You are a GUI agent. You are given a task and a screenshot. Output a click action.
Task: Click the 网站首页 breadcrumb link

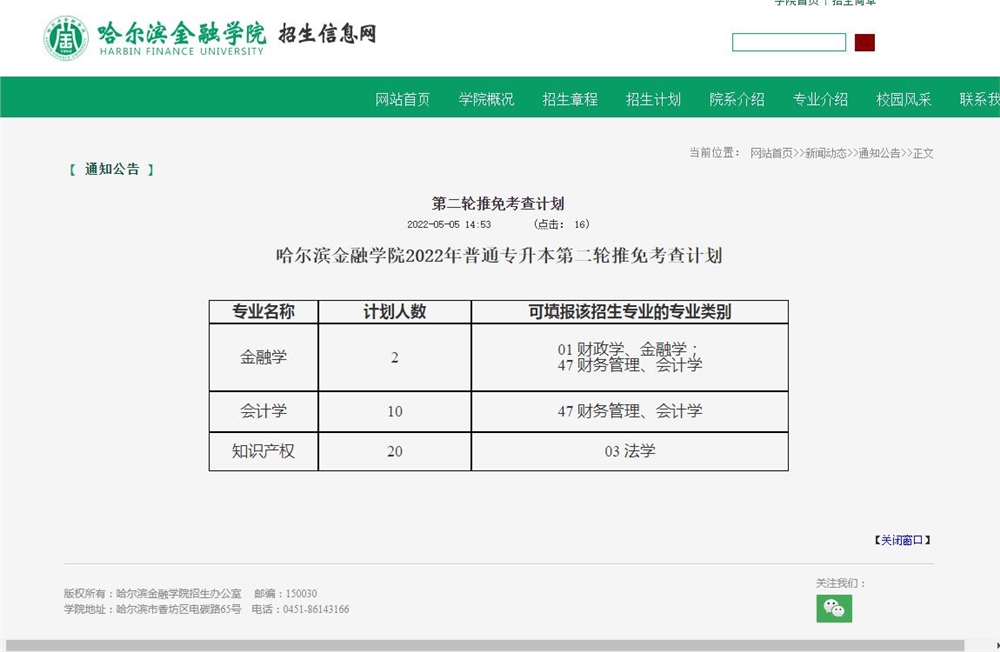[x=771, y=153]
